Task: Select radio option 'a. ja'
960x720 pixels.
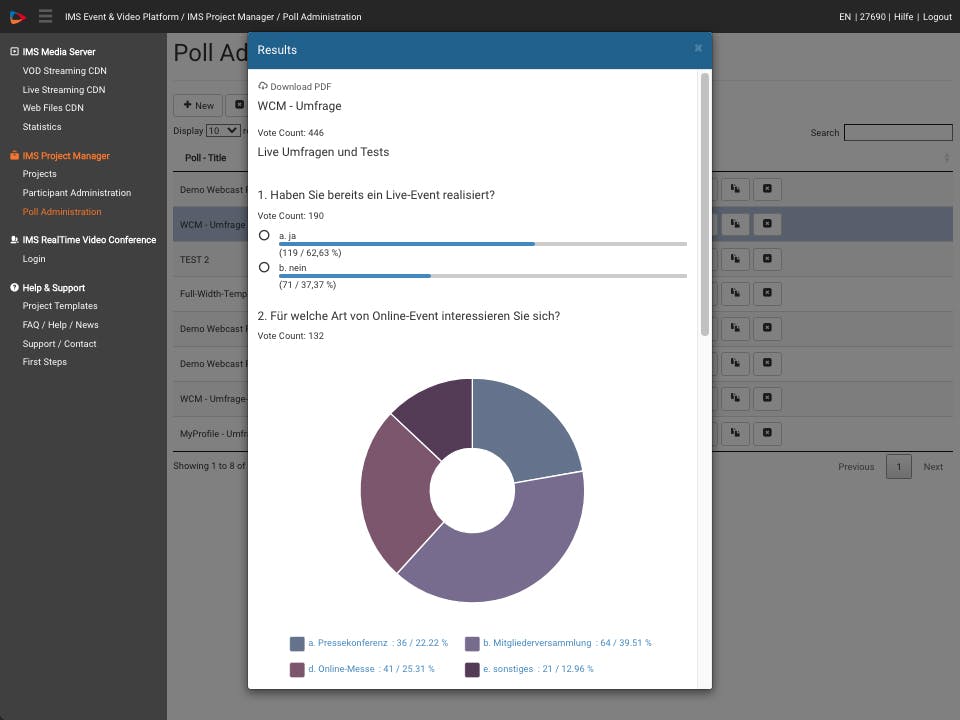Action: tap(264, 235)
